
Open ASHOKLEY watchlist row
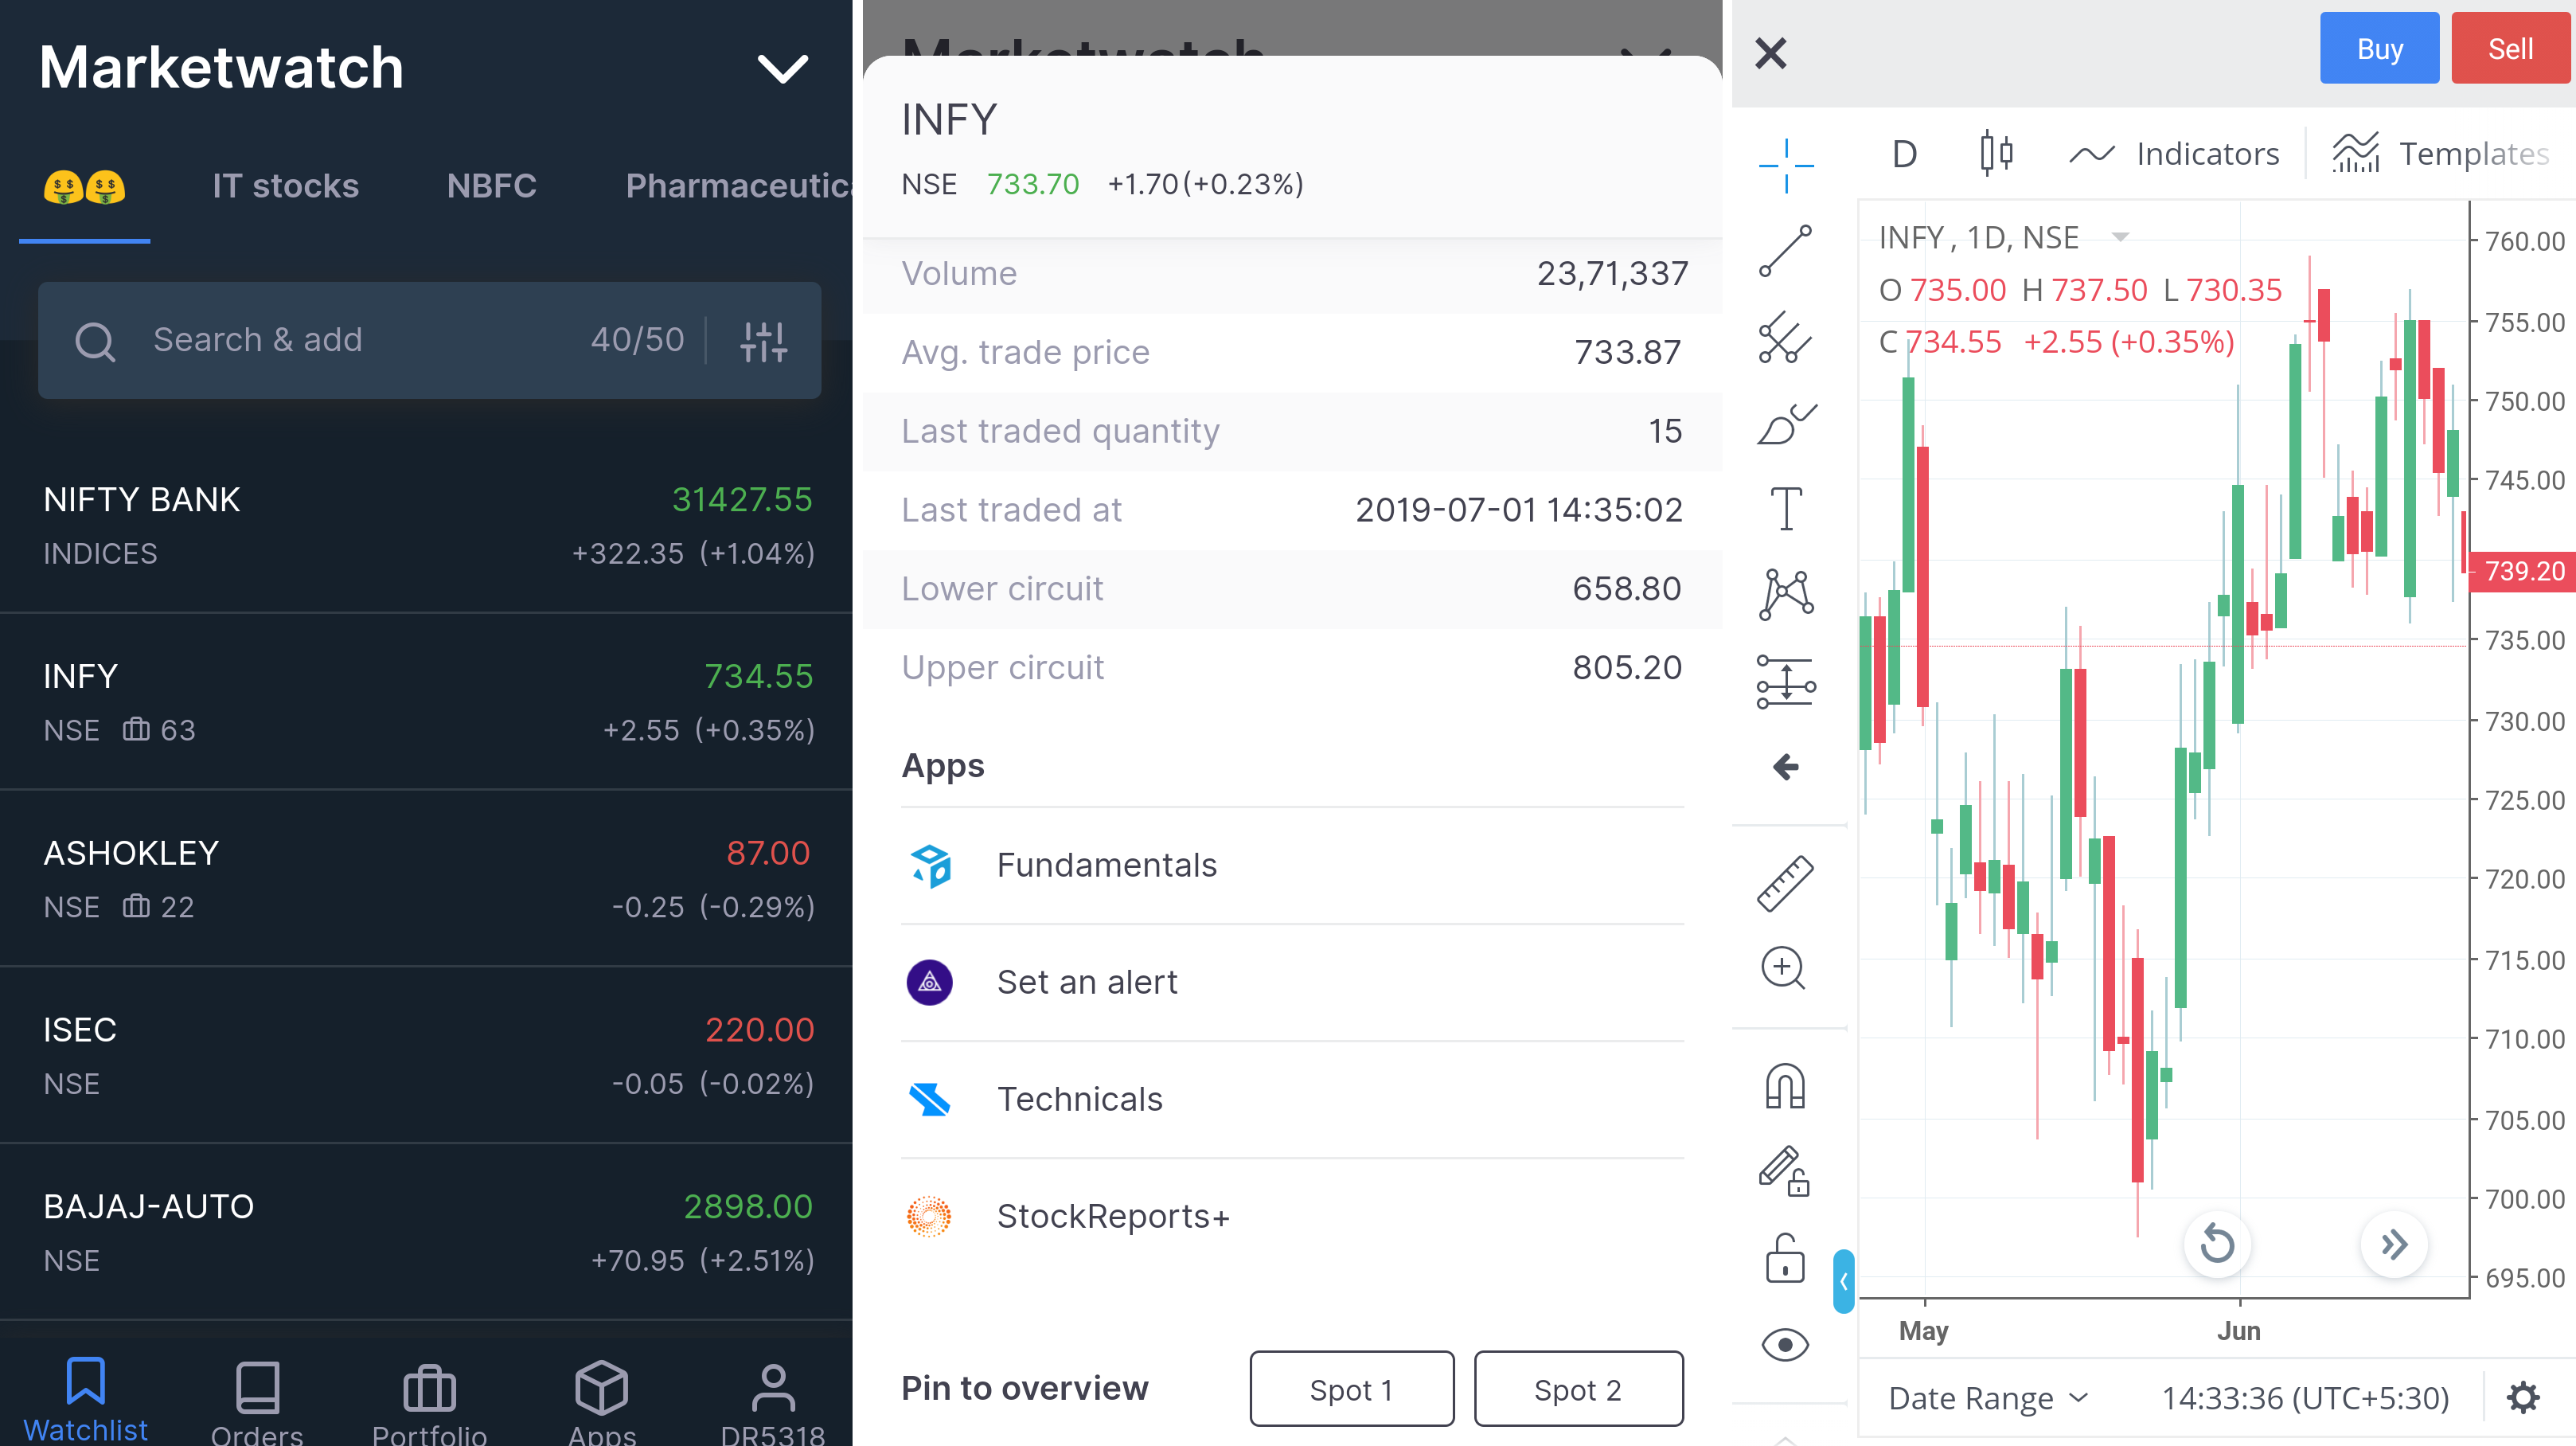click(426, 879)
